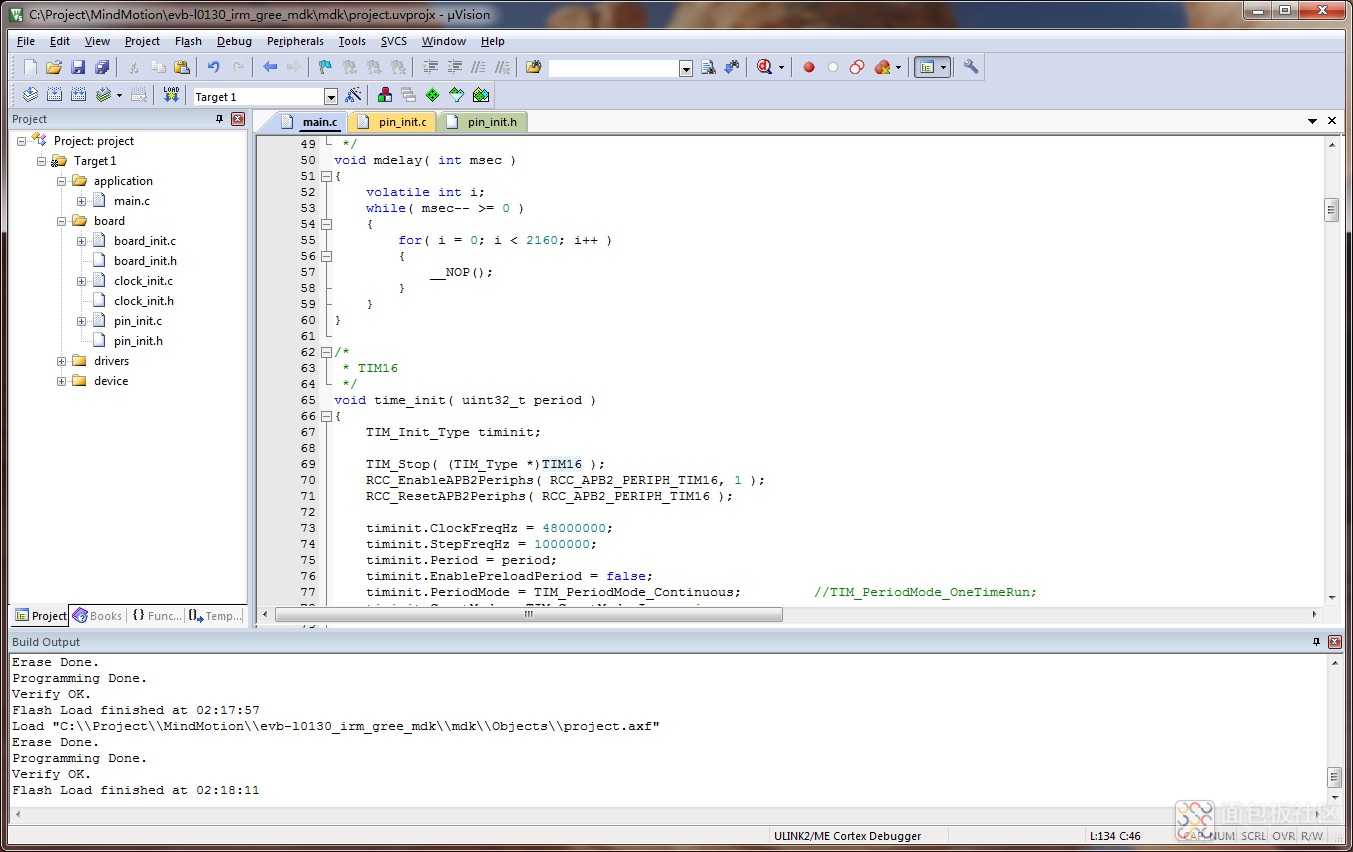Open the Debug menu
Viewport: 1353px width, 852px height.
point(234,41)
